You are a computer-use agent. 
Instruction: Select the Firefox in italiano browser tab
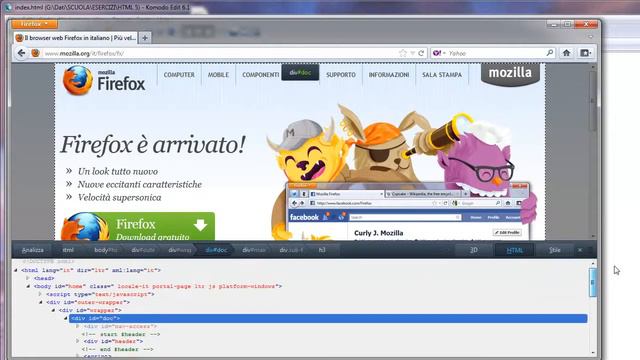pos(76,38)
